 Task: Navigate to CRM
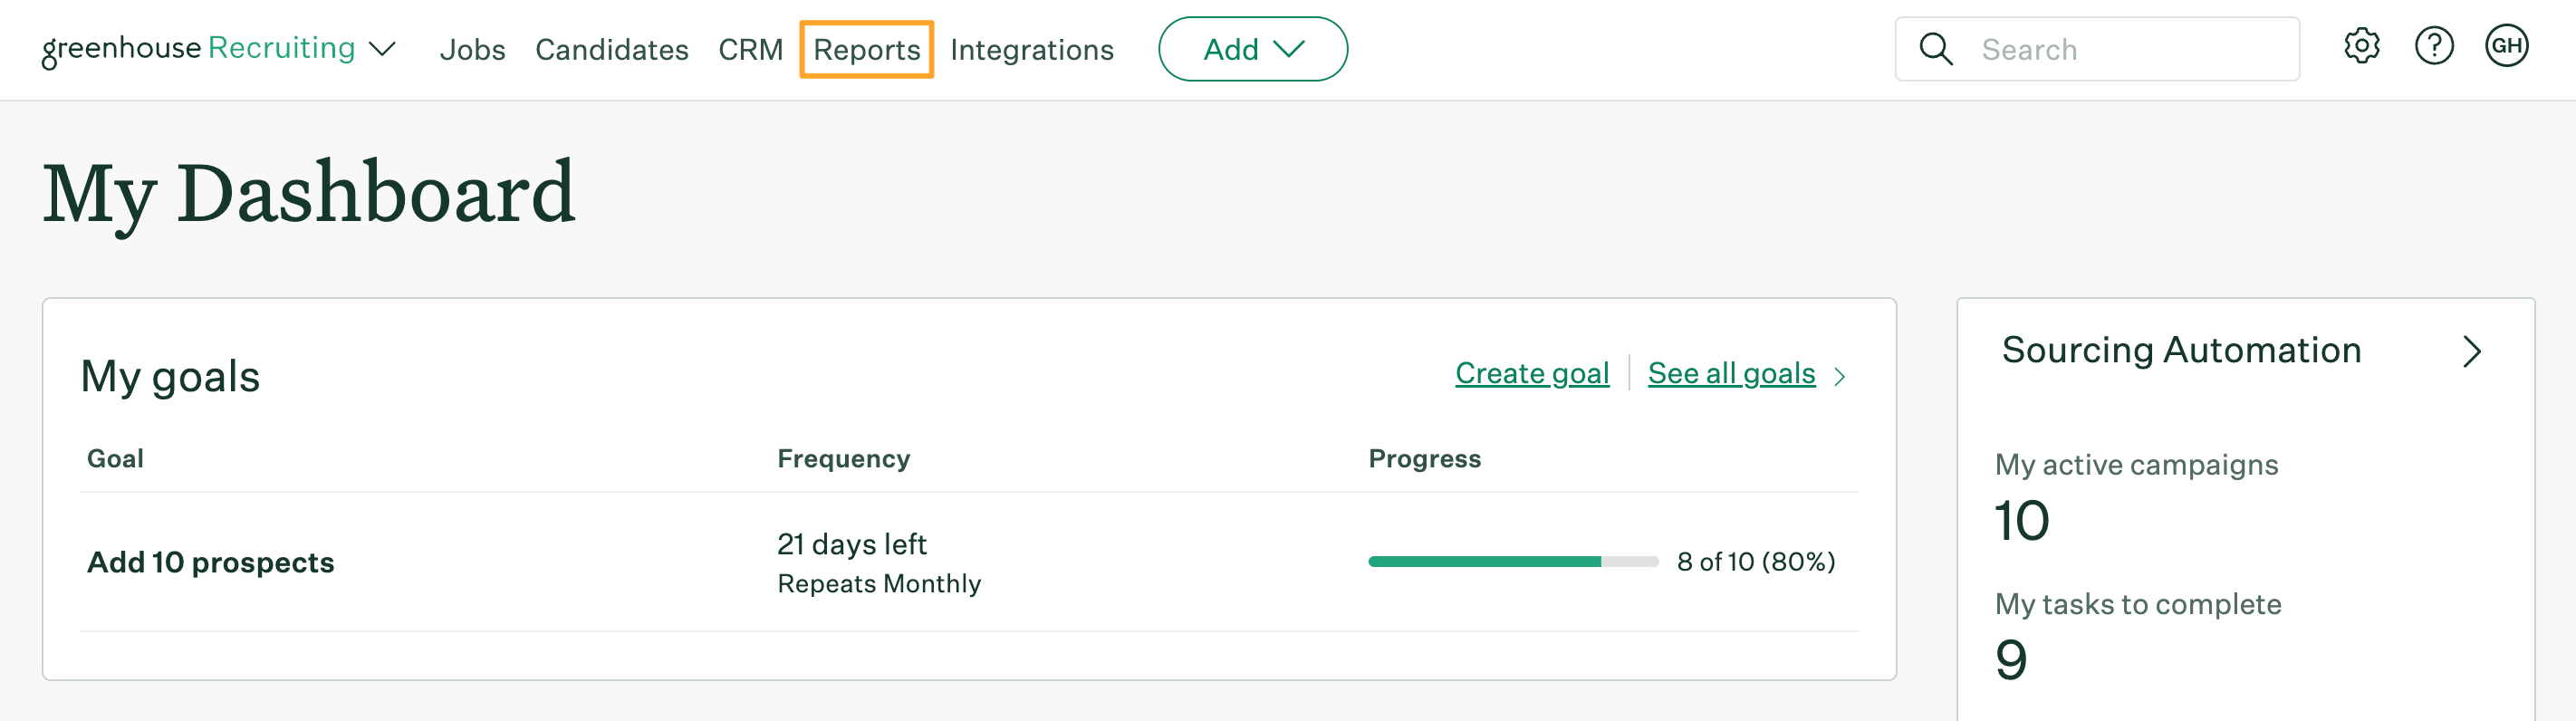click(750, 49)
